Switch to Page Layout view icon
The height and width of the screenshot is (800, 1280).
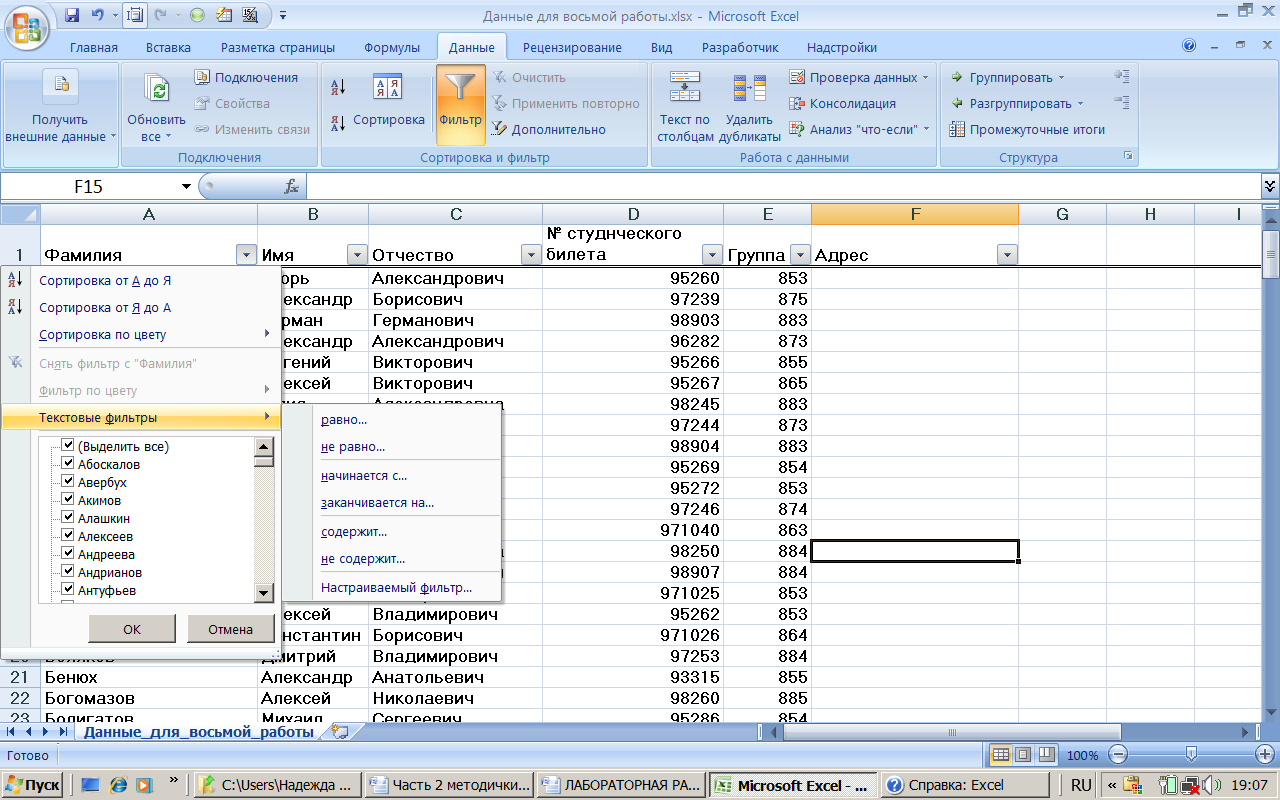pyautogui.click(x=1024, y=755)
